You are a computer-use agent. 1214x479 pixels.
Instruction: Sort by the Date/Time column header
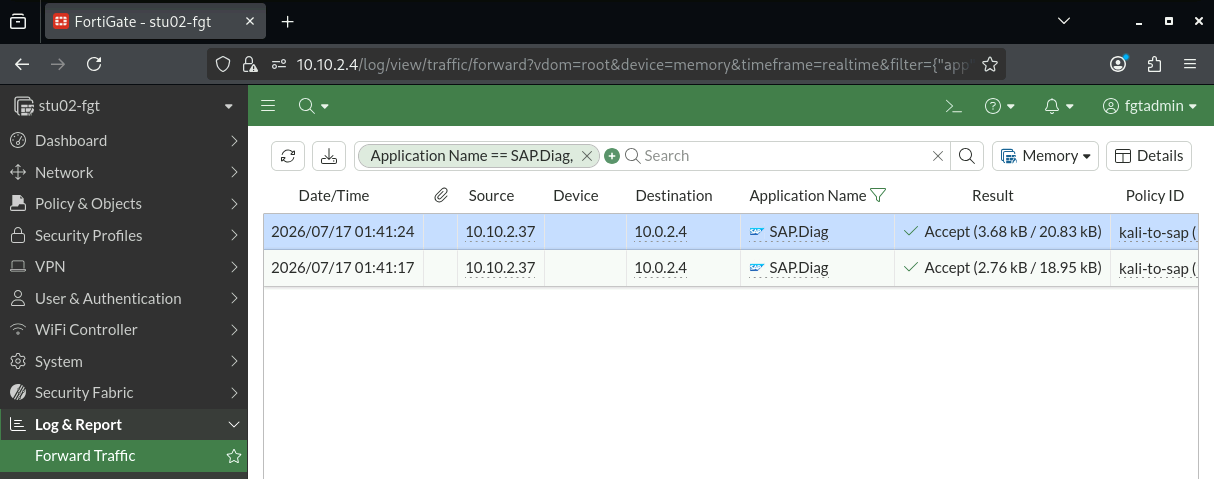pos(334,196)
